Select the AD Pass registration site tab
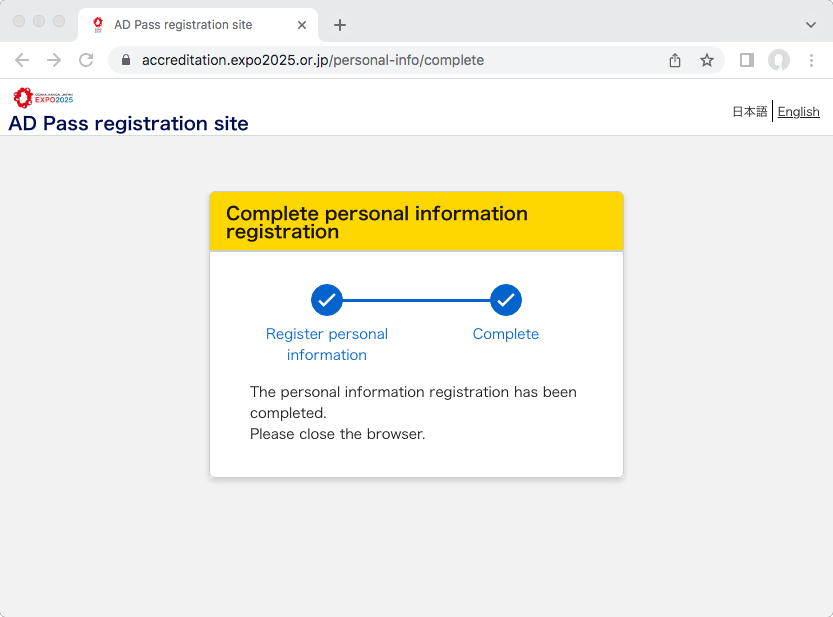 [x=183, y=25]
